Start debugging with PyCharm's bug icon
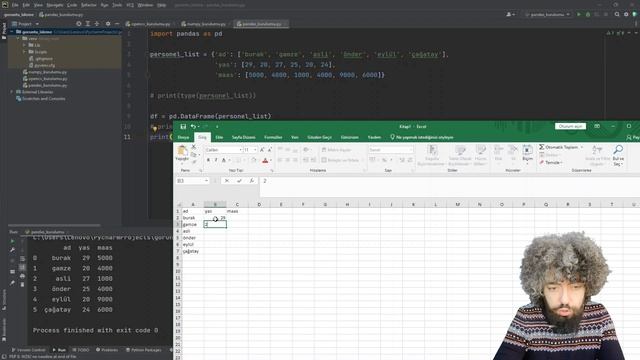 [588, 14]
